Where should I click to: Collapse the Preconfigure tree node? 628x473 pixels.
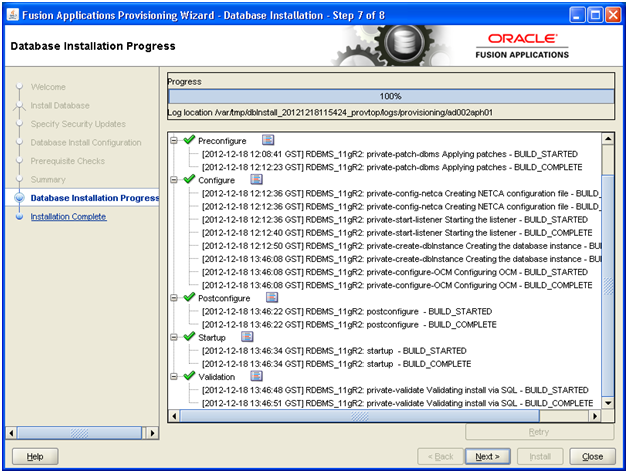click(174, 141)
